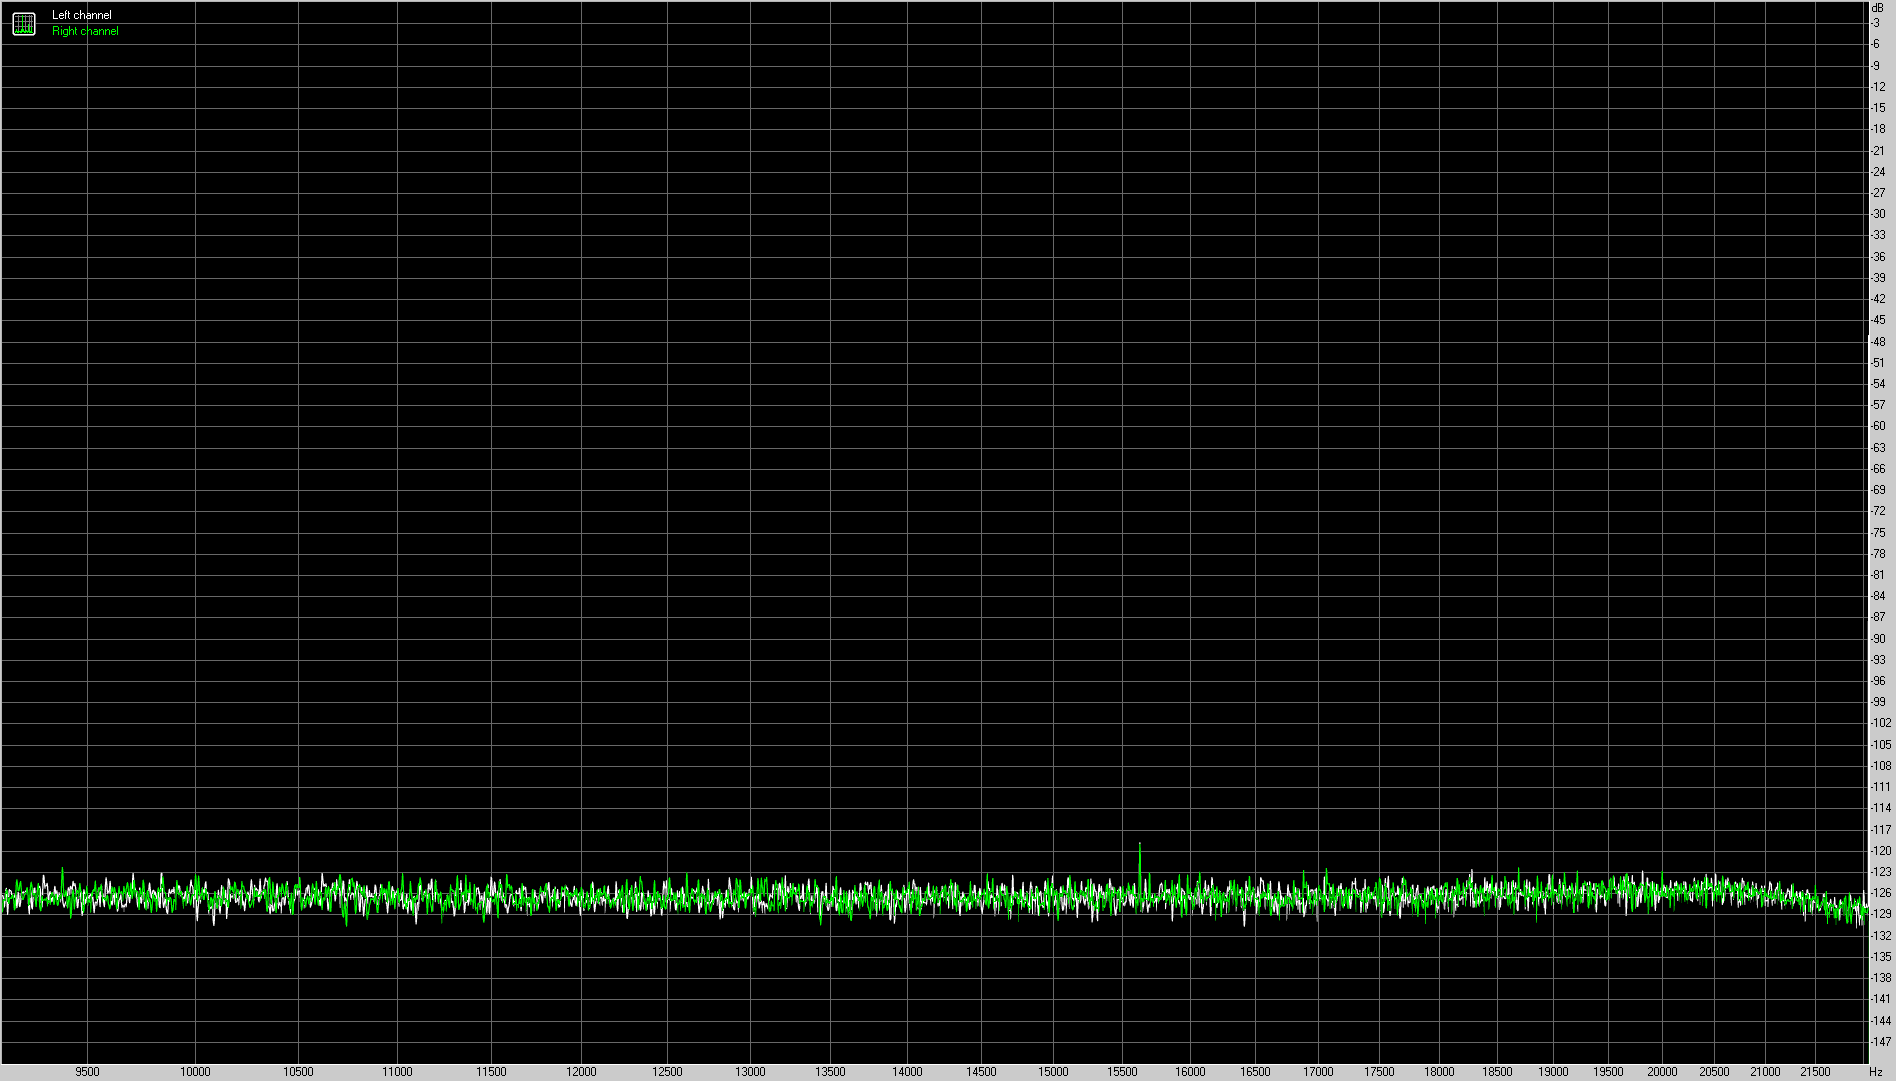Click the 19500 frequency axis label

(x=1608, y=1072)
